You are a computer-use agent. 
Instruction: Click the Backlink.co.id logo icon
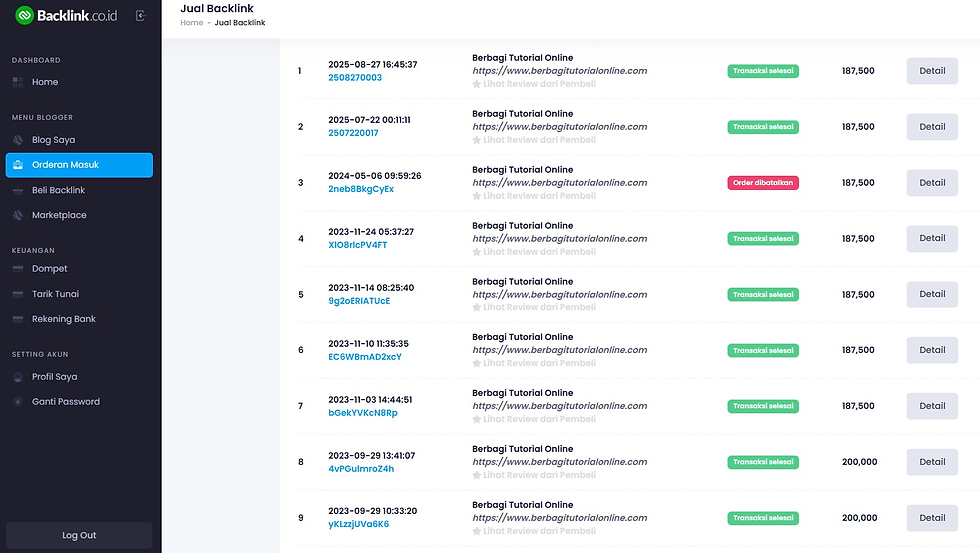24,16
